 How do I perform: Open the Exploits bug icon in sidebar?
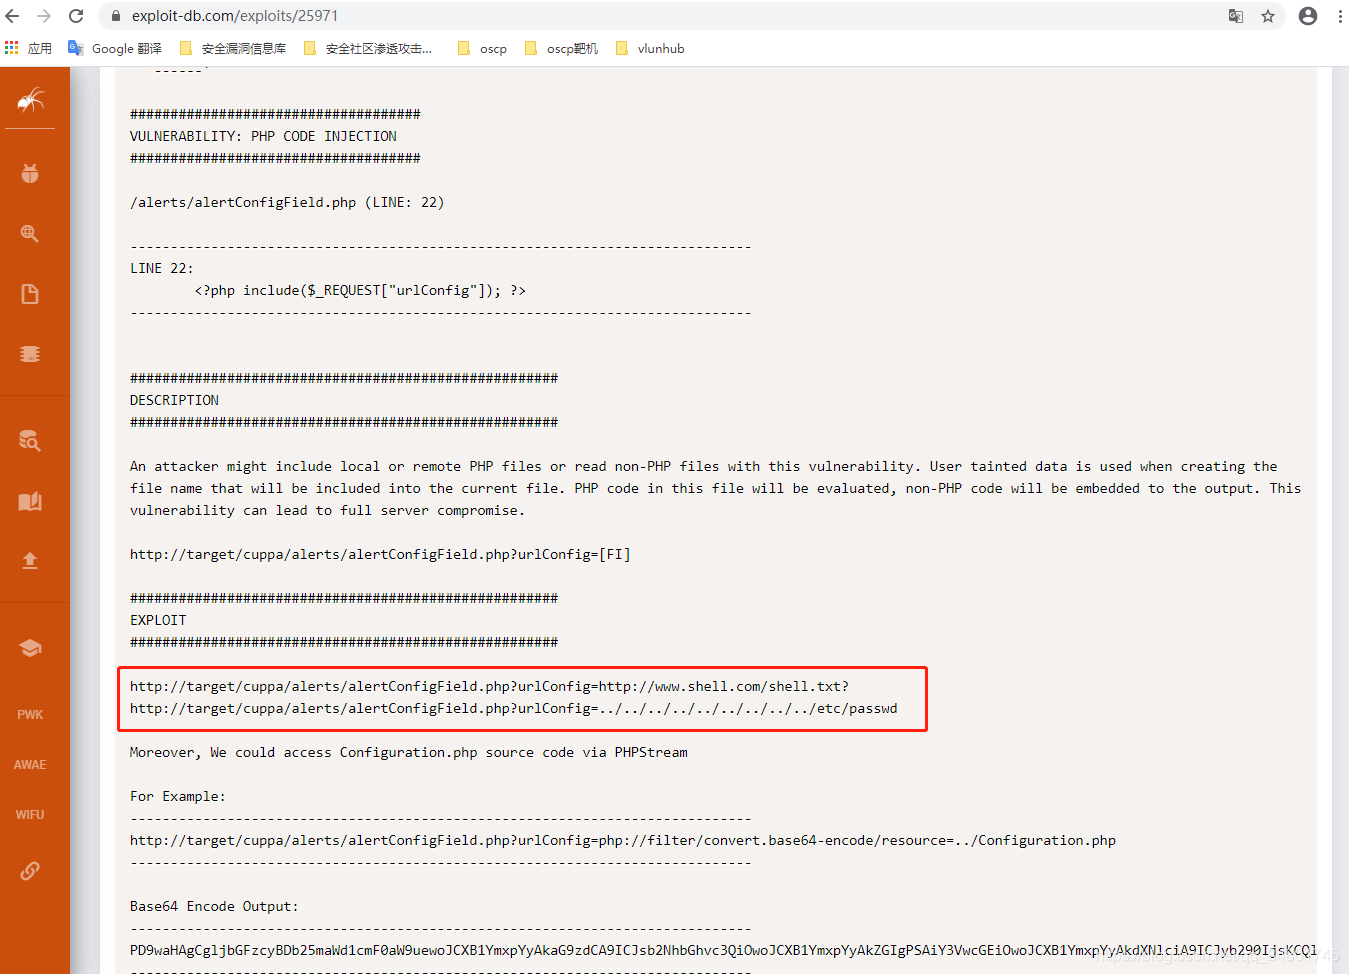point(30,174)
